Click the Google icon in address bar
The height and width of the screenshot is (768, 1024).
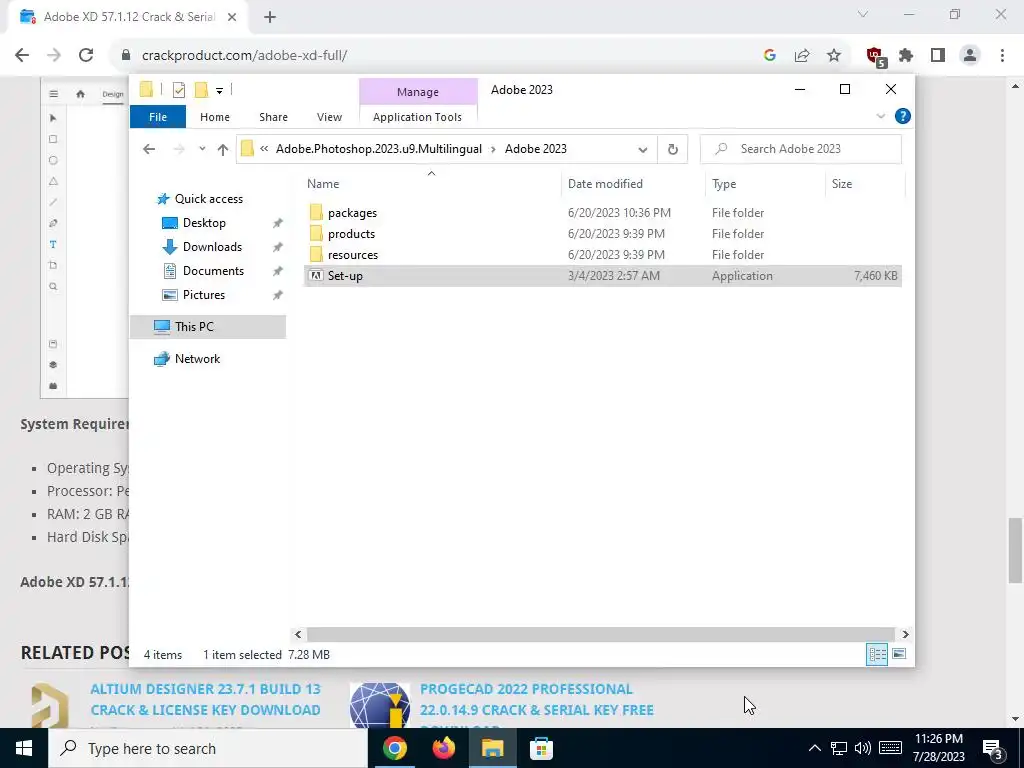coord(770,56)
